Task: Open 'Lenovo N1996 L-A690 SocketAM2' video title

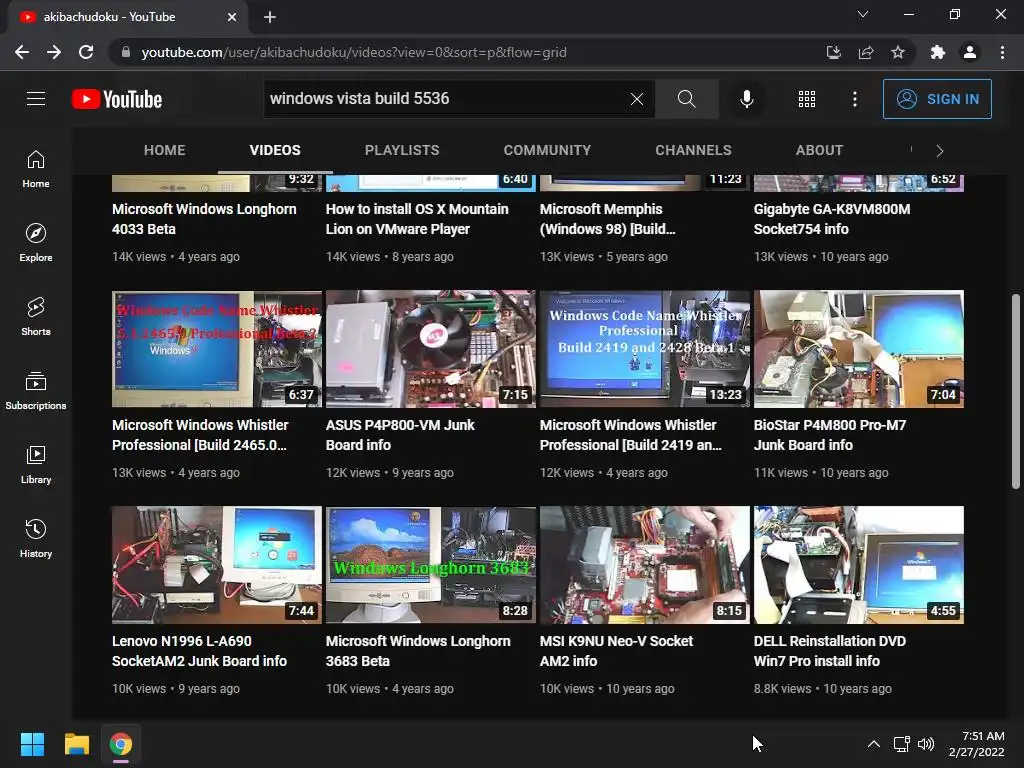Action: pos(199,651)
